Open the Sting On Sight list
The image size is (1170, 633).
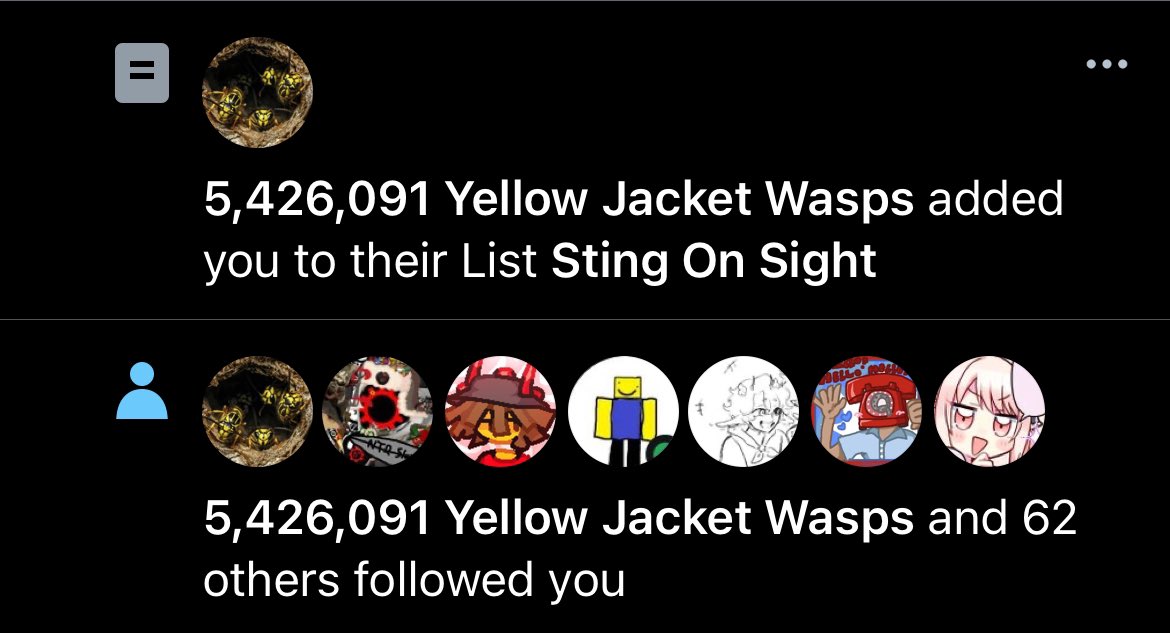click(713, 263)
